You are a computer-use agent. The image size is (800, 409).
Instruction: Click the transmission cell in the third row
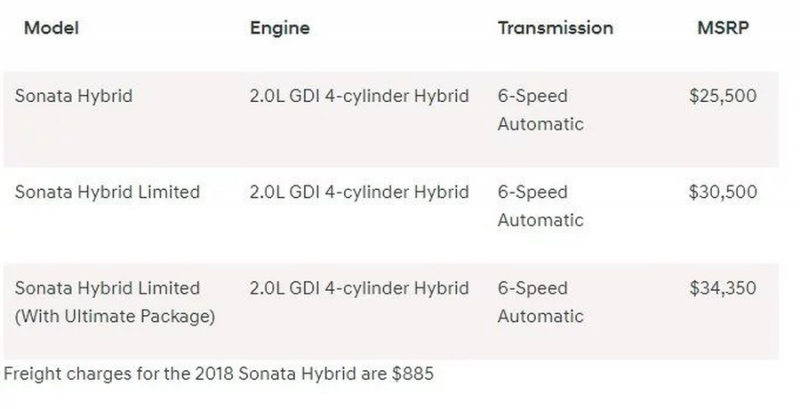(540, 301)
